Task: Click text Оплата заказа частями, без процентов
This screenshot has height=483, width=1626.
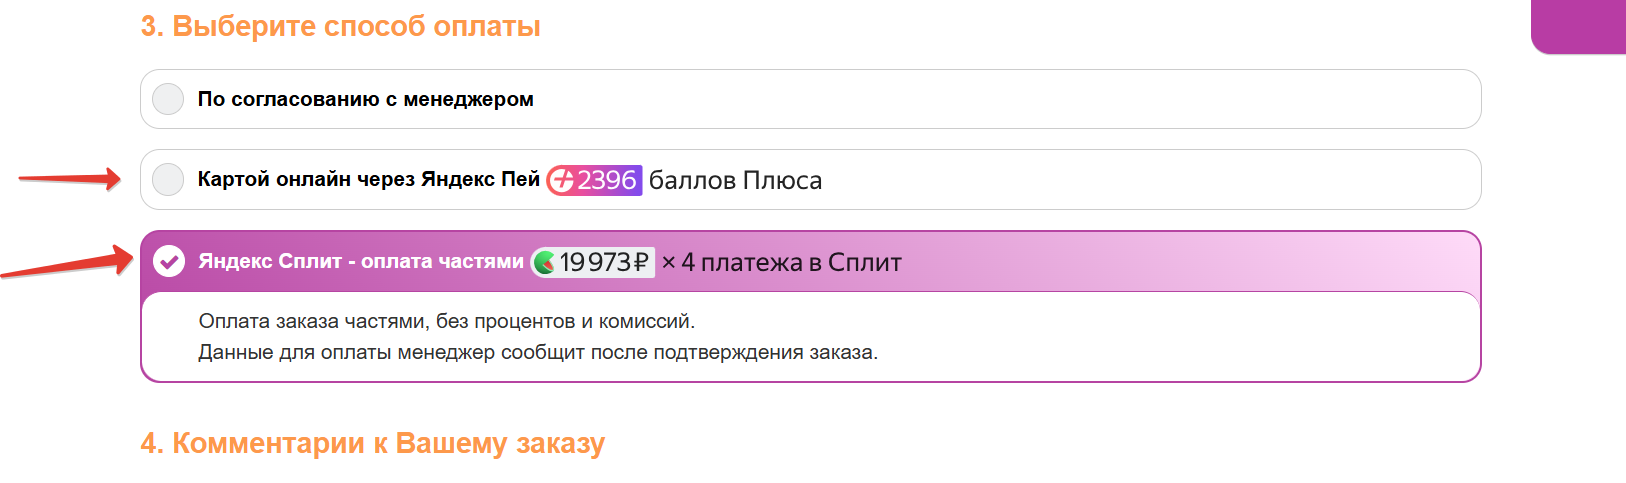Action: click(446, 321)
